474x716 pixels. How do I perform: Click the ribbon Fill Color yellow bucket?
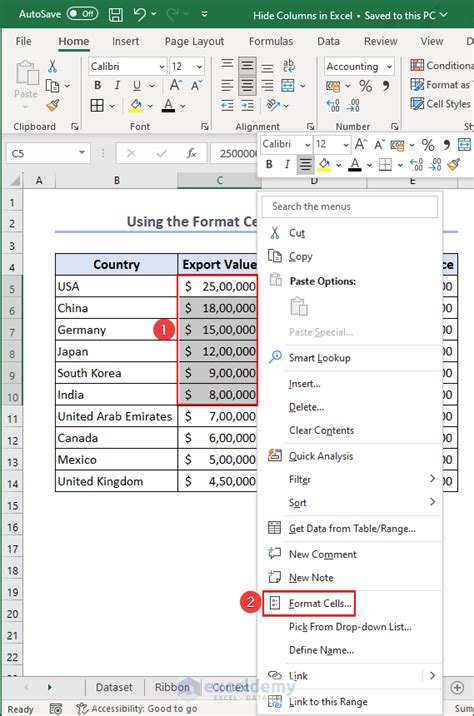tap(136, 105)
